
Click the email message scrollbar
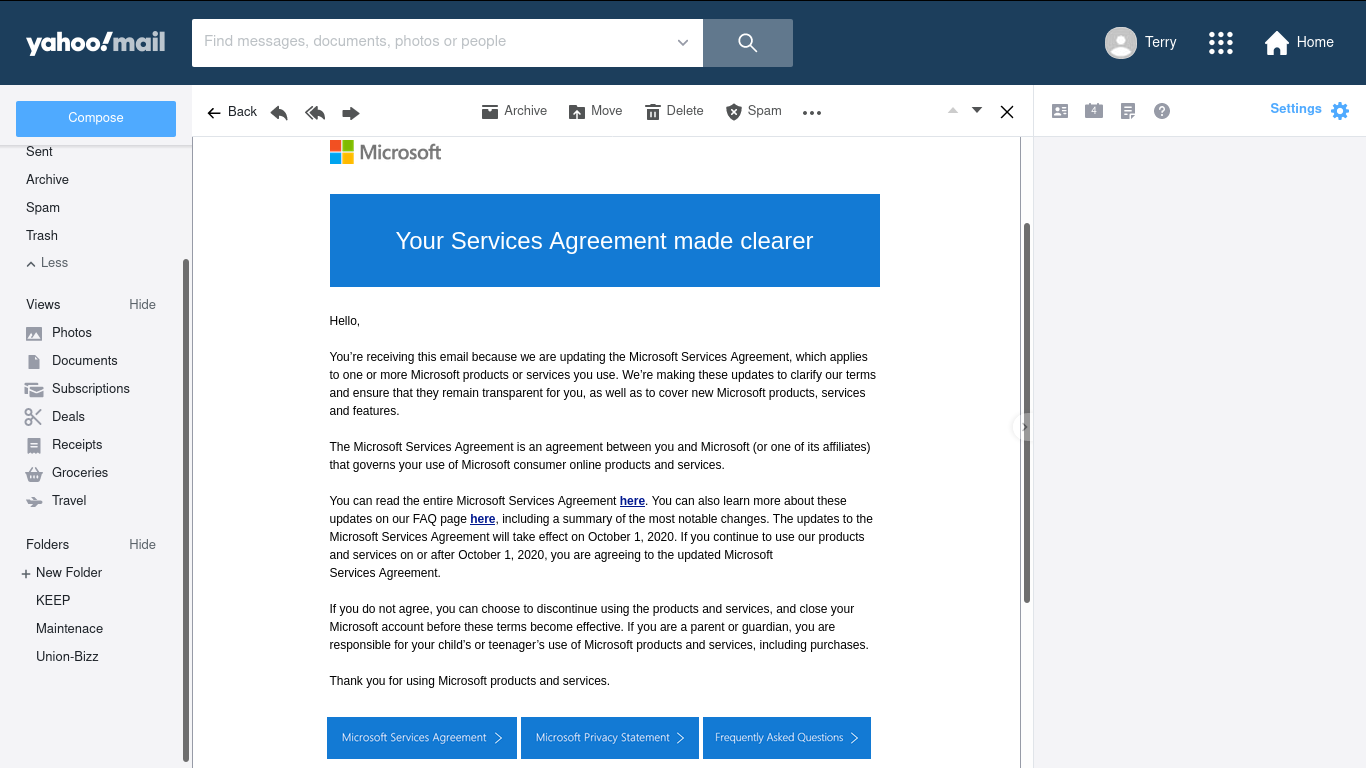pos(1027,412)
